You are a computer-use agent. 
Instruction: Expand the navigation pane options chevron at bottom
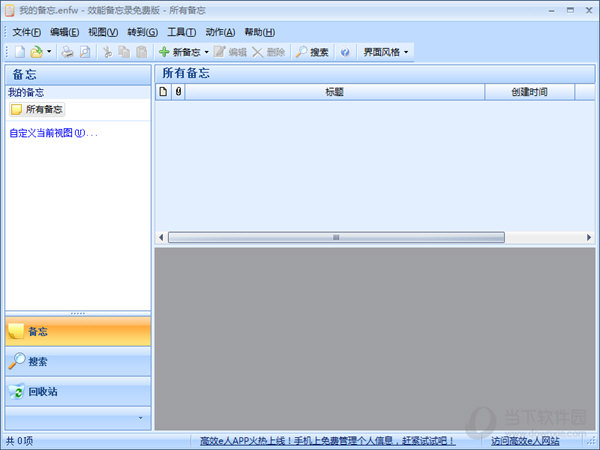(140, 417)
